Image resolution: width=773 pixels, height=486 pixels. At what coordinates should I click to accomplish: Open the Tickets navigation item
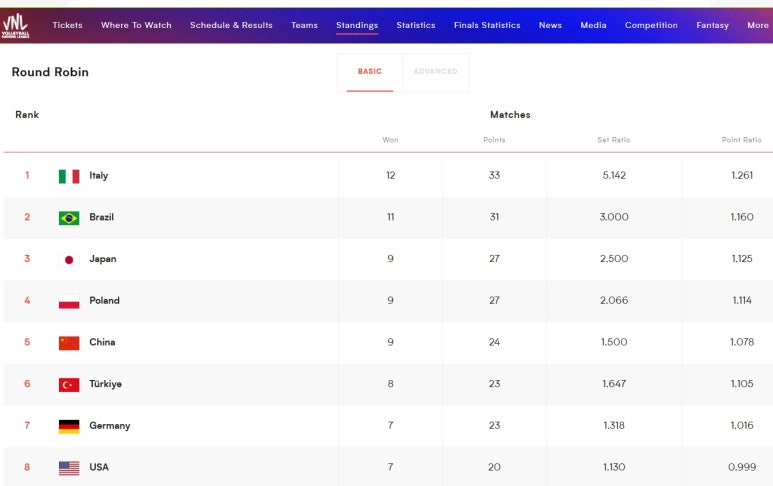(67, 25)
